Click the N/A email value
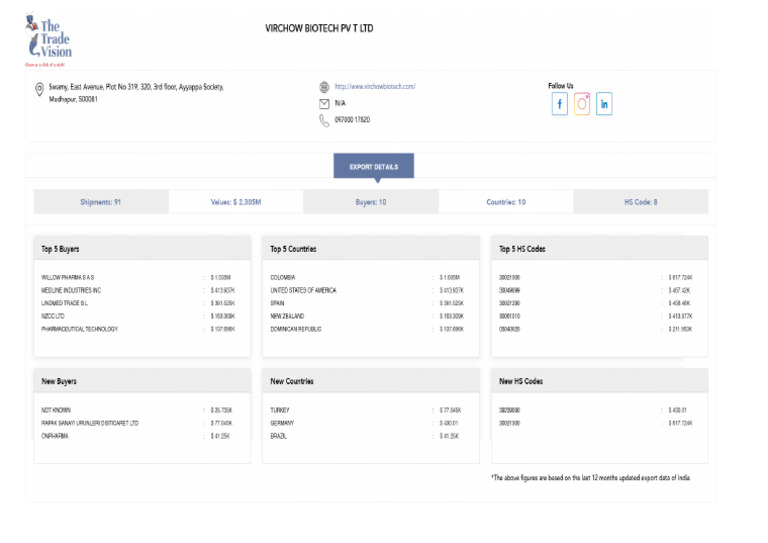This screenshot has width=768, height=543. (x=340, y=103)
